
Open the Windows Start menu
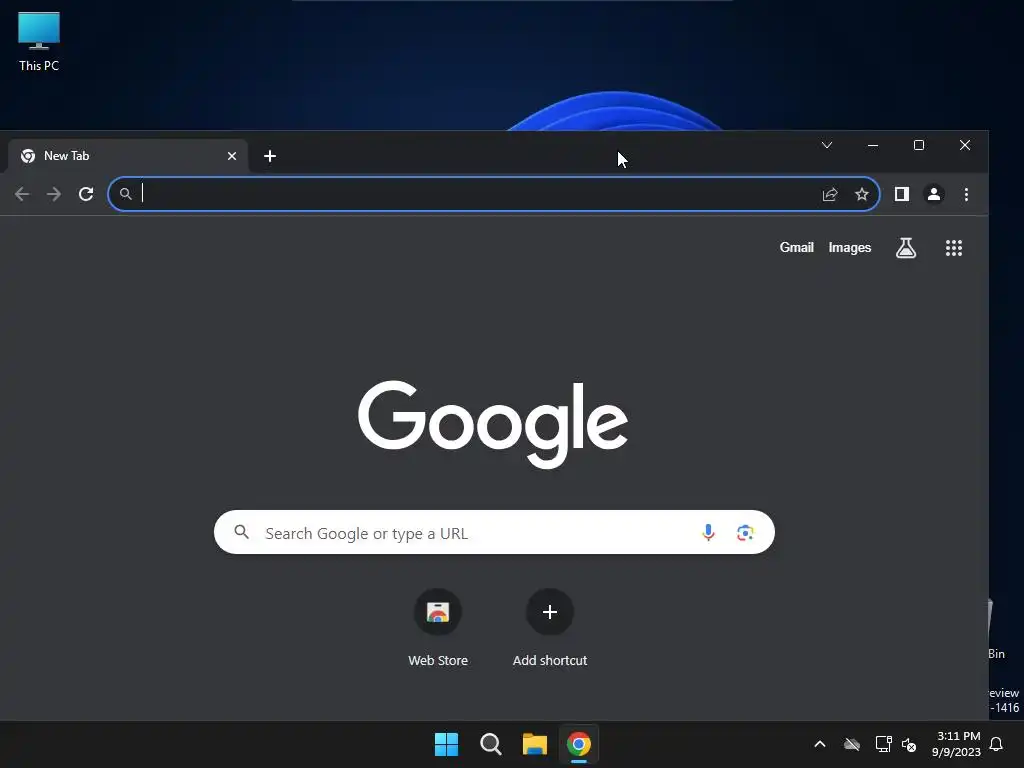[x=447, y=744]
